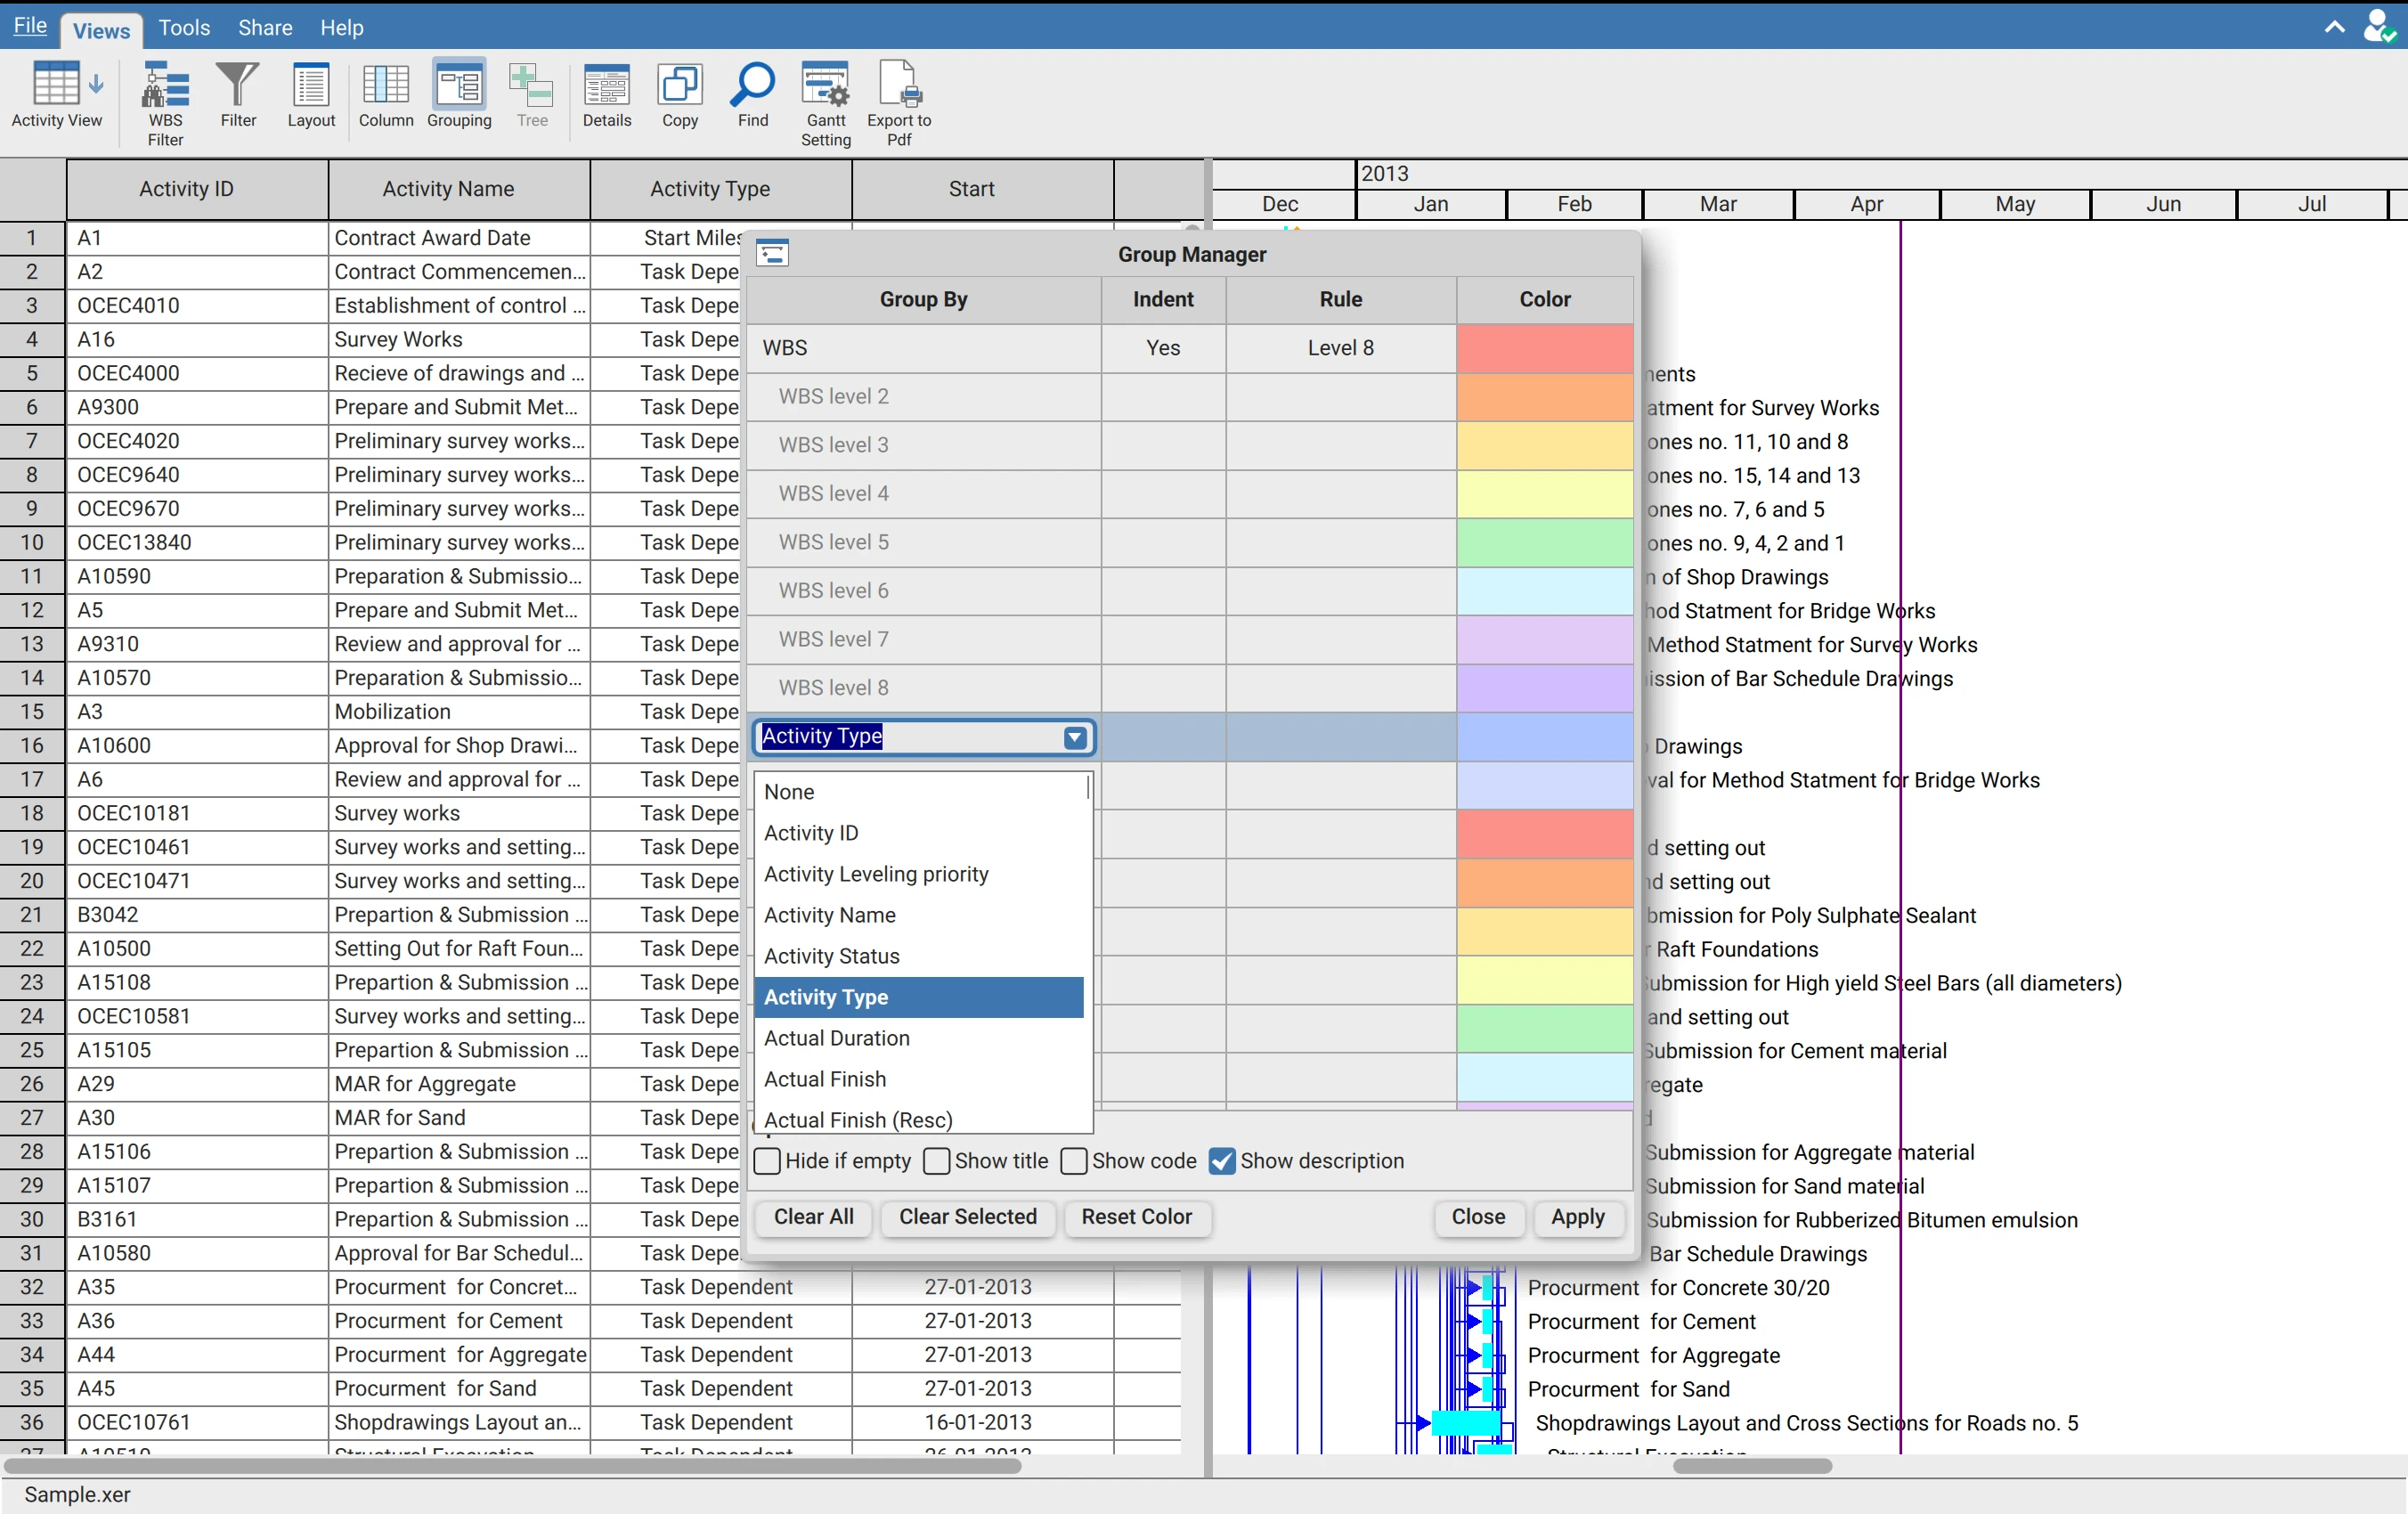Click the activity table horizontal scrollbar thumb
2408x1514 pixels.
[x=513, y=1466]
